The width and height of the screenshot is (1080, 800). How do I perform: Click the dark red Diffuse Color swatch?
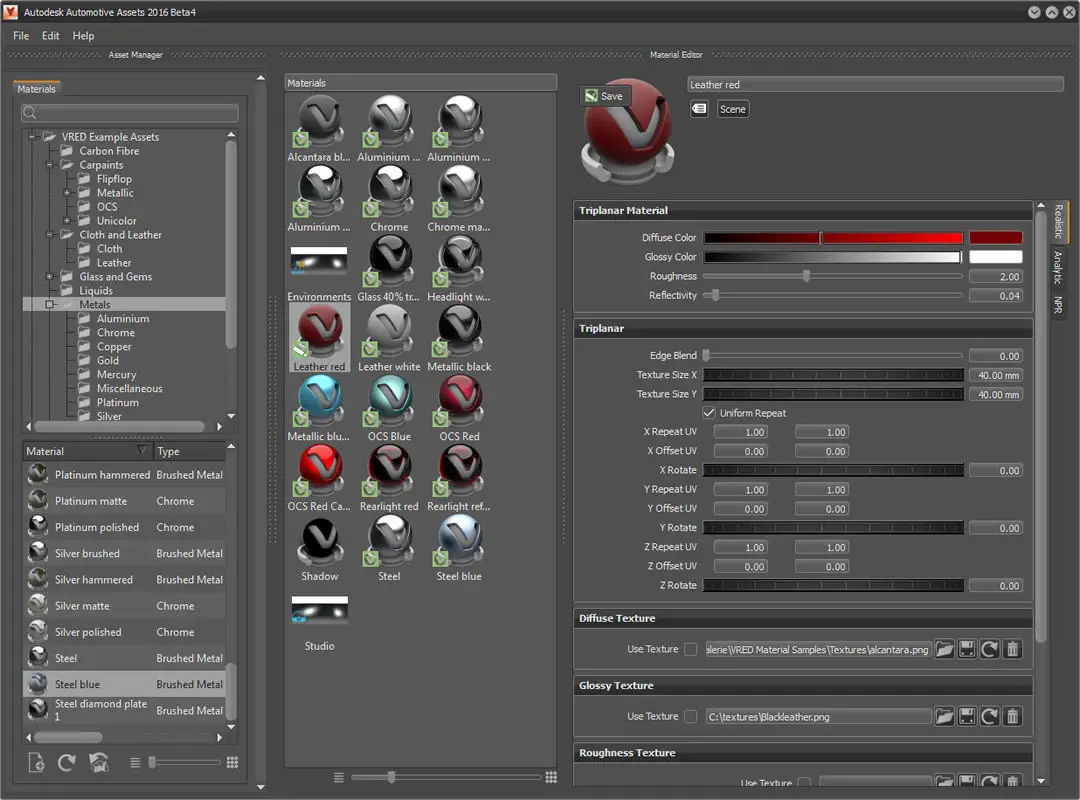pyautogui.click(x=995, y=238)
